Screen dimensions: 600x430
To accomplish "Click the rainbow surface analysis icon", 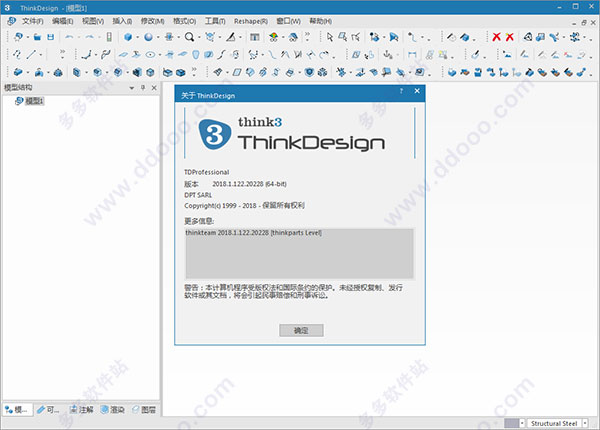I will pyautogui.click(x=273, y=37).
